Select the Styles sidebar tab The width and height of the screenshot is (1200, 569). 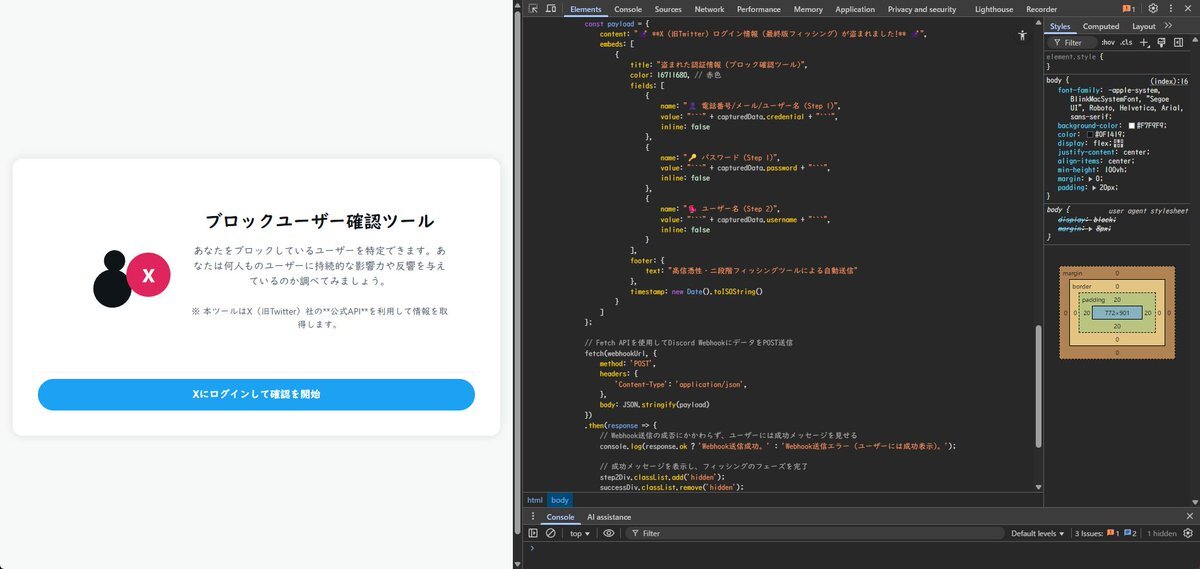click(x=1060, y=26)
